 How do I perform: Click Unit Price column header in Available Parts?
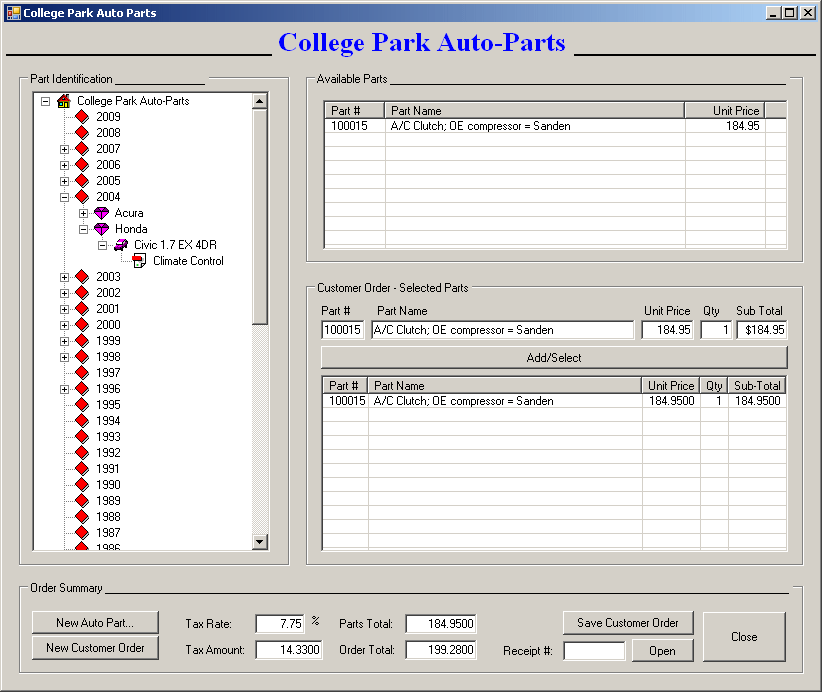tap(724, 111)
